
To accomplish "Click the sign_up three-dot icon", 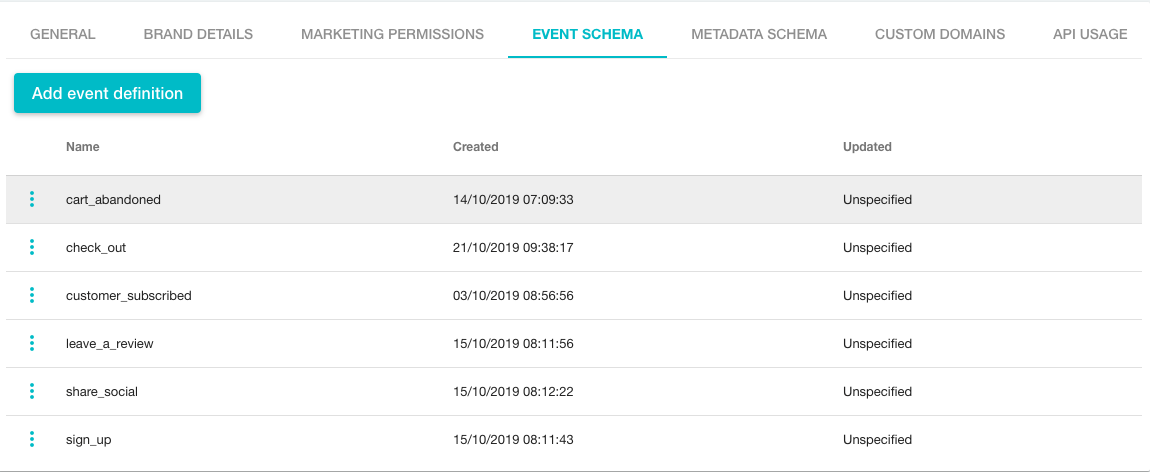I will [32, 439].
